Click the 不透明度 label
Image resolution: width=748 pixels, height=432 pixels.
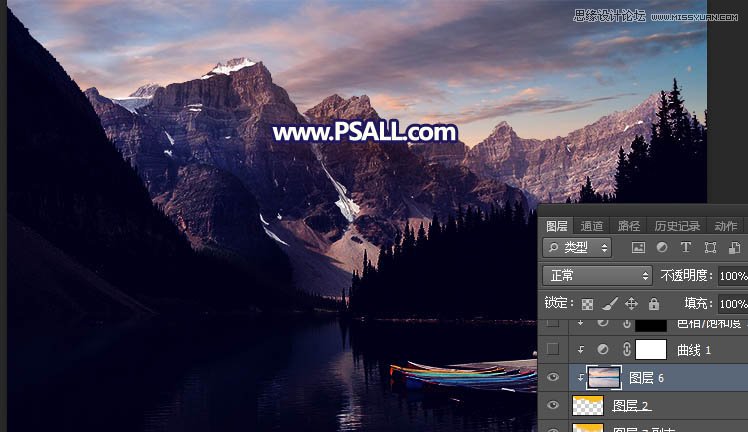pos(686,276)
